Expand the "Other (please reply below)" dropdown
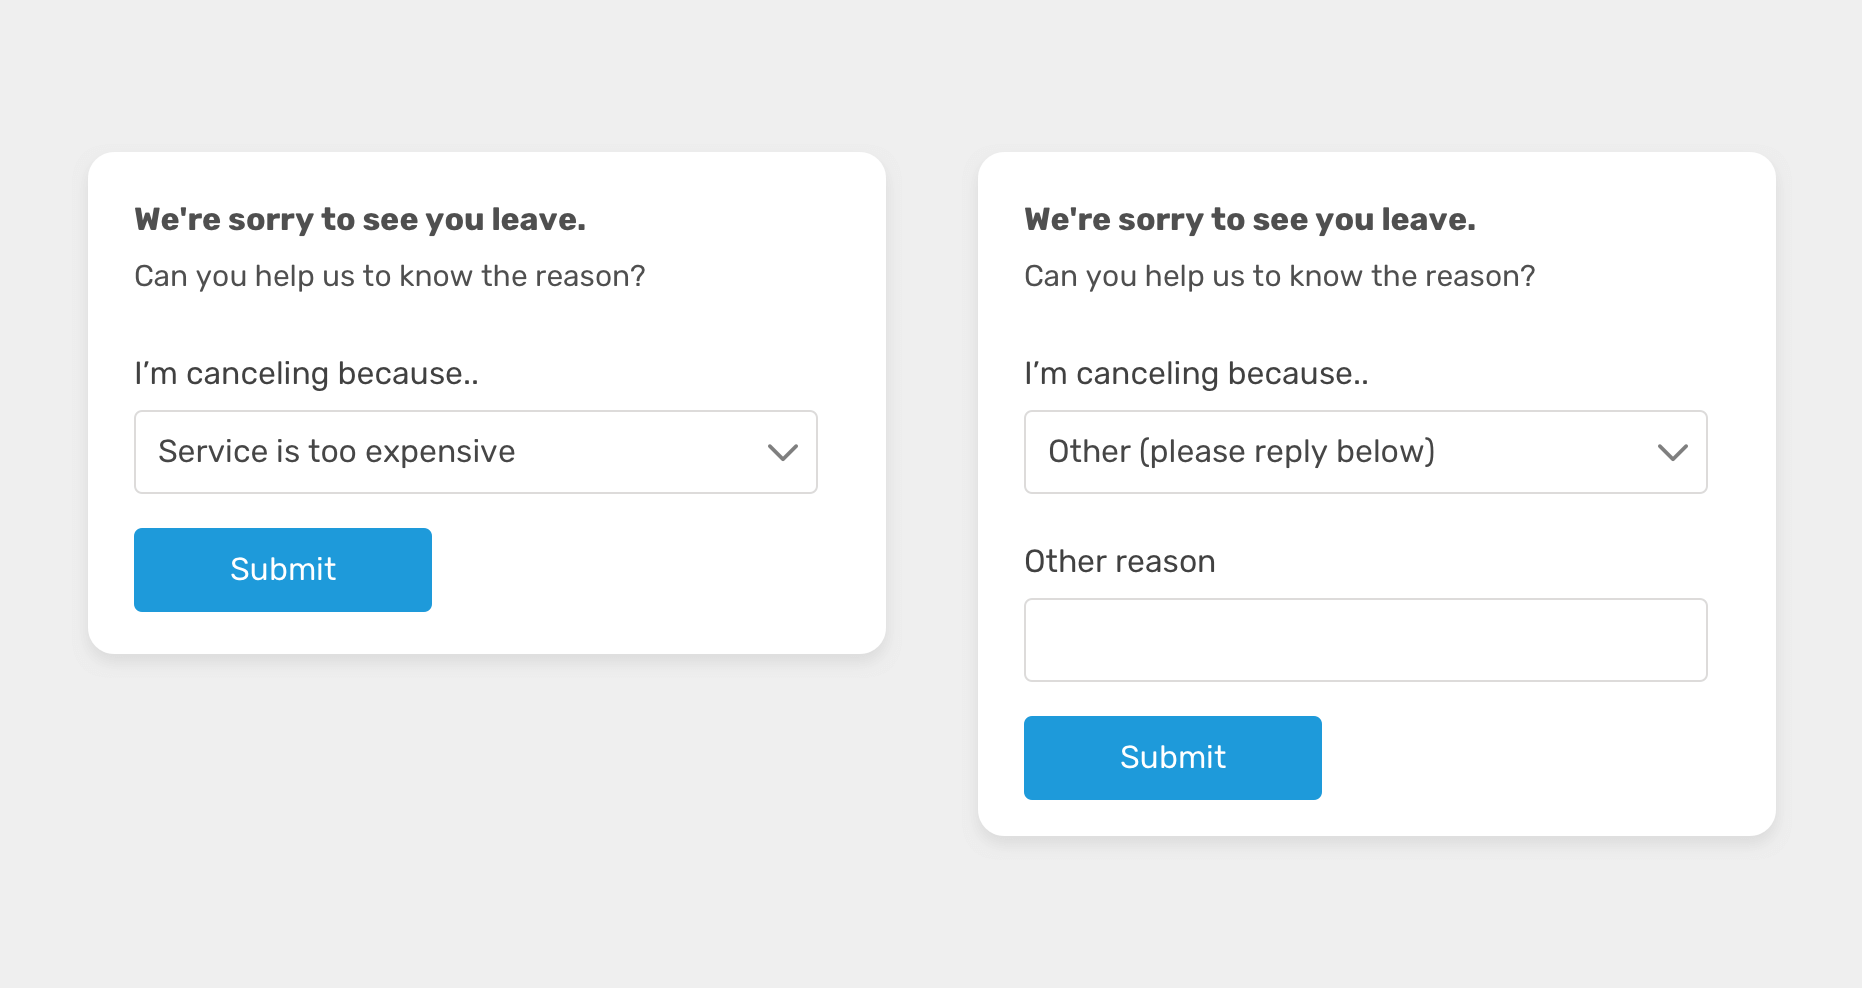 (x=1365, y=452)
